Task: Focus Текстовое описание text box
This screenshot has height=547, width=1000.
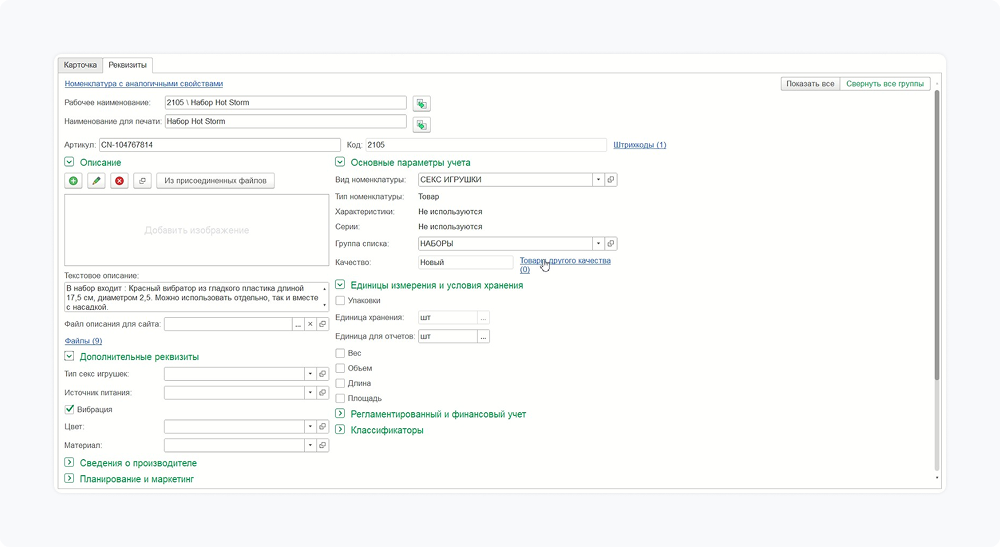Action: click(x=196, y=297)
